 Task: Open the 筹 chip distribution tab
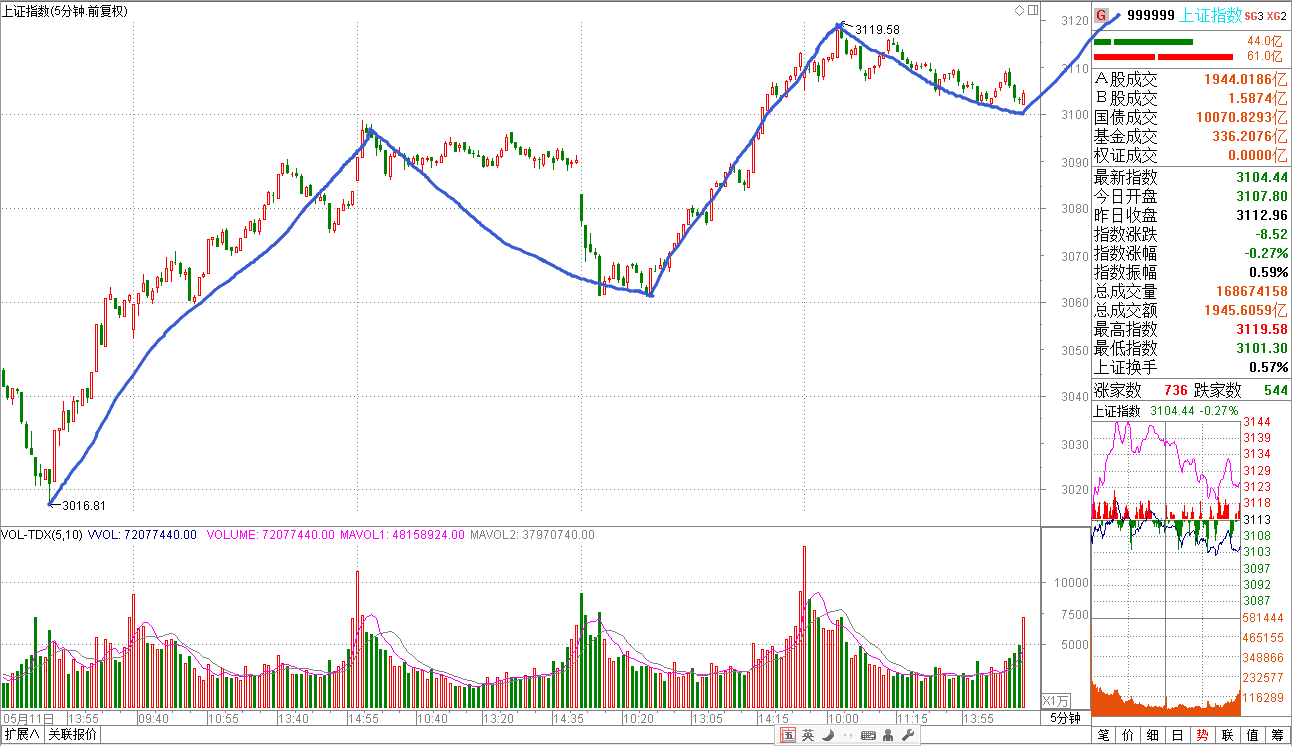[x=1277, y=735]
